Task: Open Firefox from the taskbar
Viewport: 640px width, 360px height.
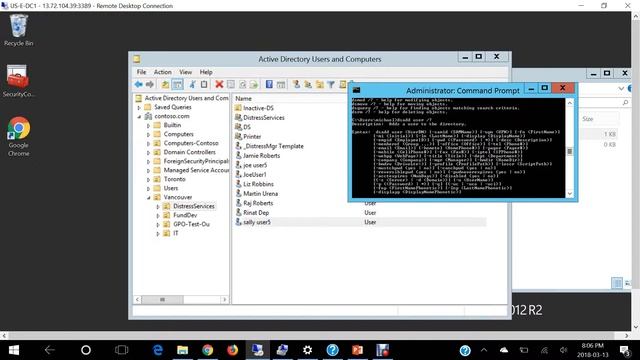Action: (232, 350)
